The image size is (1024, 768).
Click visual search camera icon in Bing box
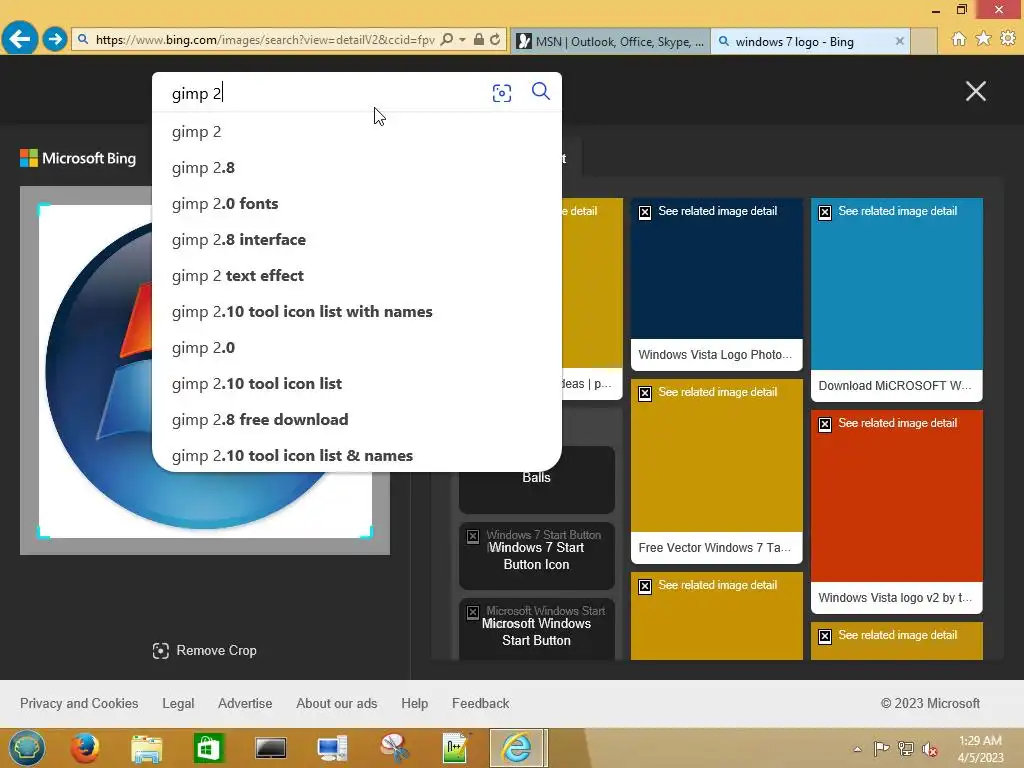[x=502, y=93]
